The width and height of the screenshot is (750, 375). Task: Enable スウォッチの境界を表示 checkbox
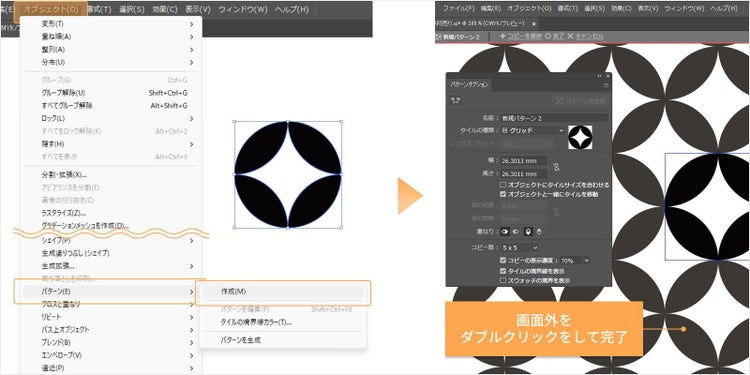(503, 281)
